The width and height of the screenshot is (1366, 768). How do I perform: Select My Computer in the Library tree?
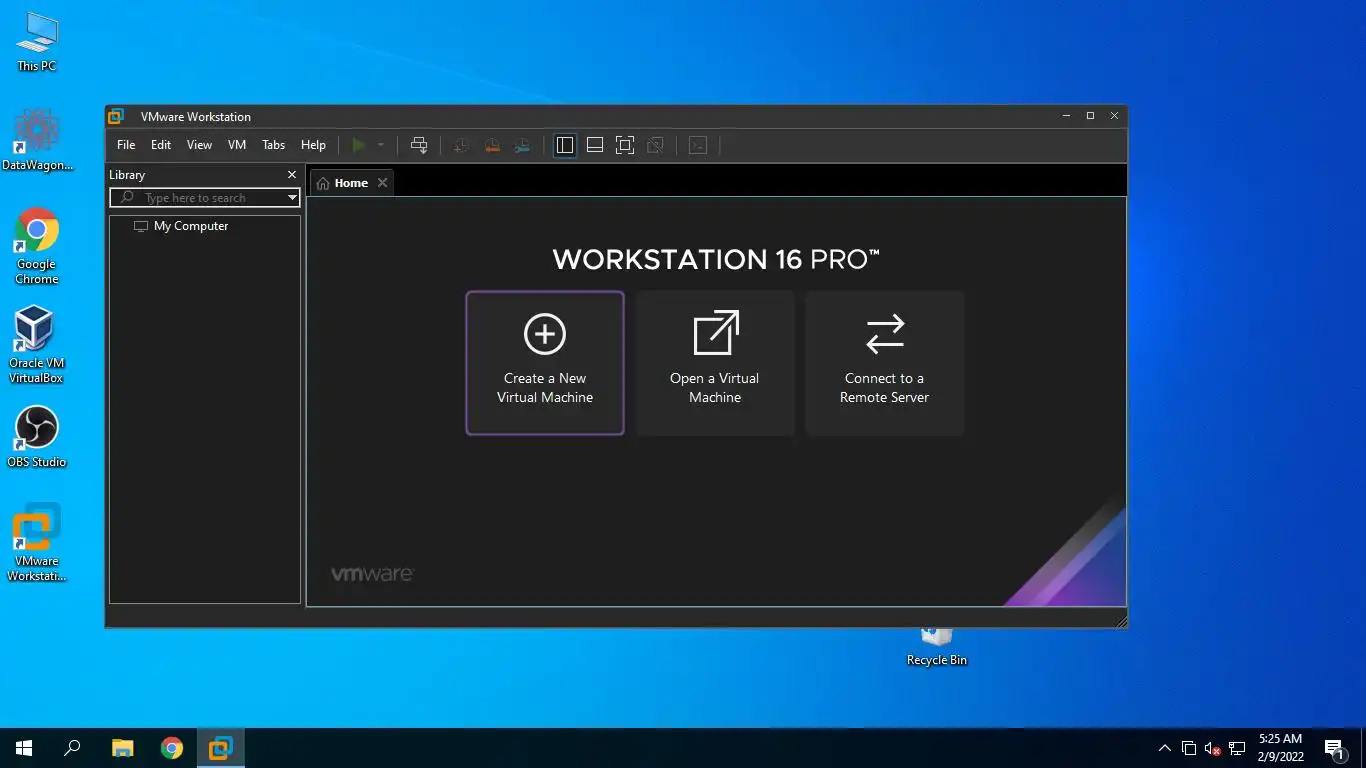click(x=181, y=226)
